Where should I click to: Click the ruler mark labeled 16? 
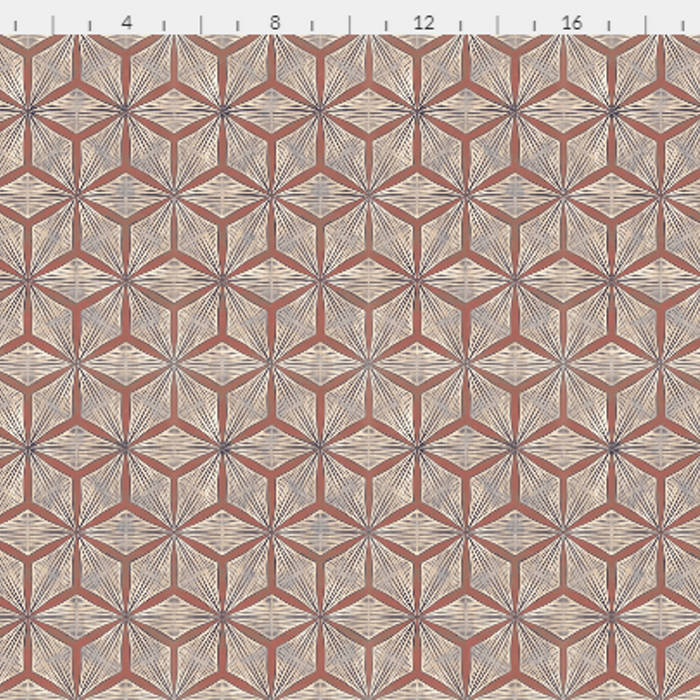point(571,21)
